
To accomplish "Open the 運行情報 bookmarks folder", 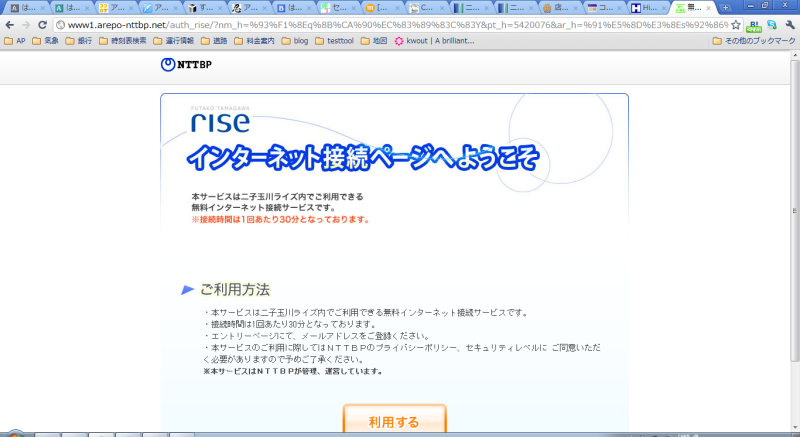I will [173, 41].
